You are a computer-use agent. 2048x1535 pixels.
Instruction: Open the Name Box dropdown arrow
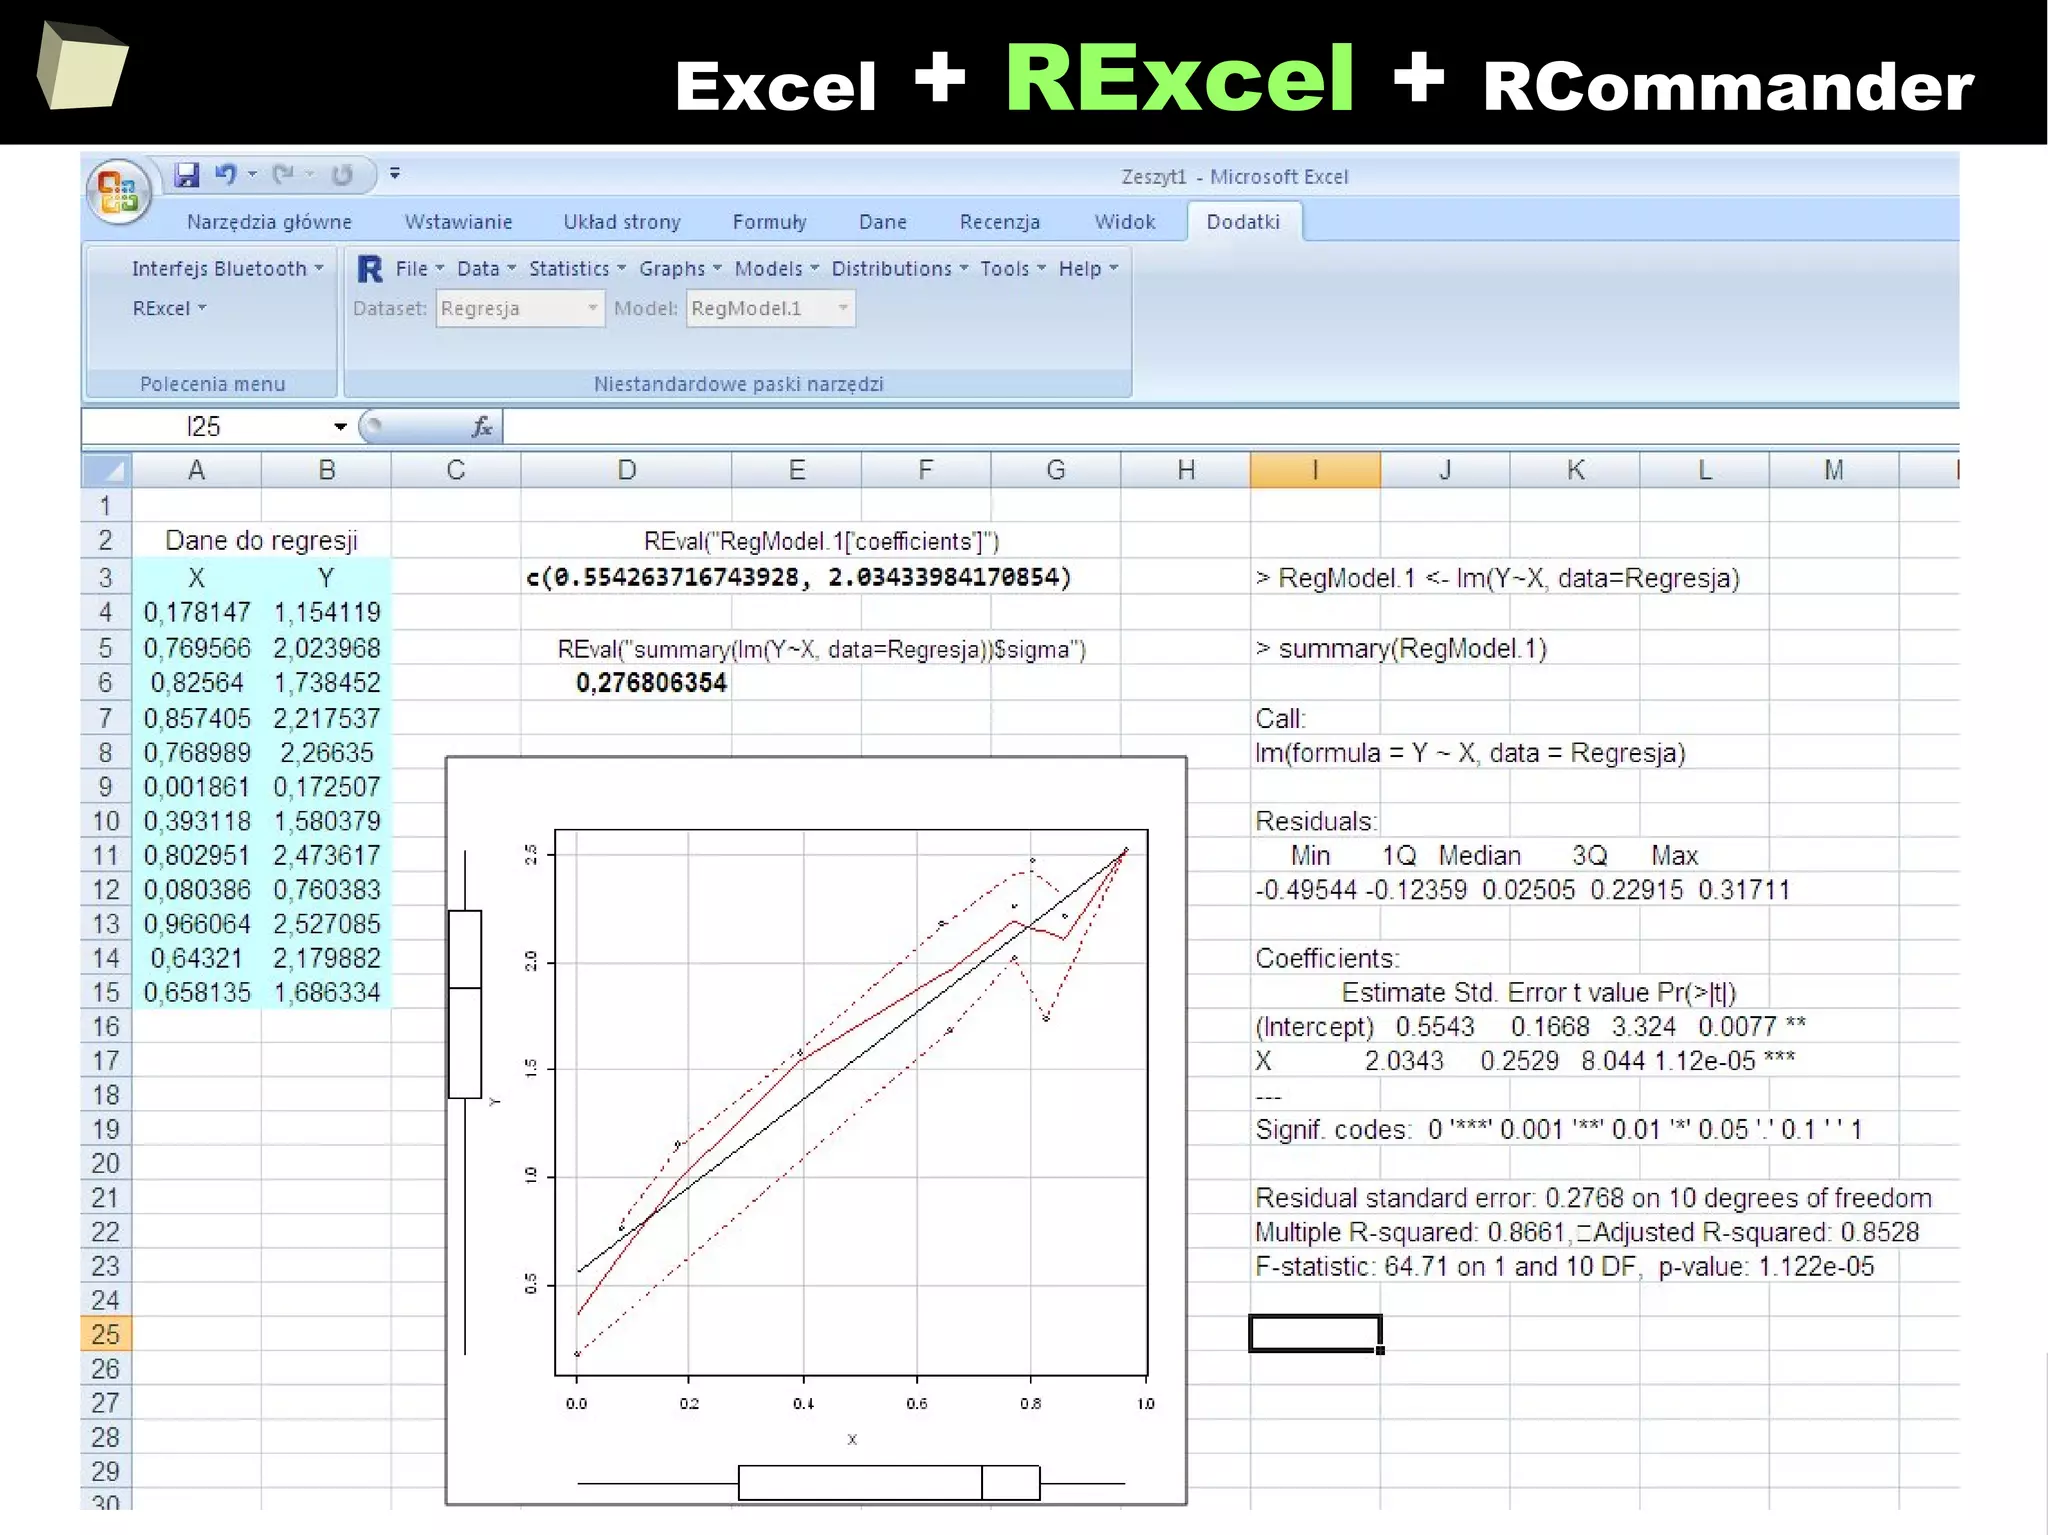[x=340, y=427]
